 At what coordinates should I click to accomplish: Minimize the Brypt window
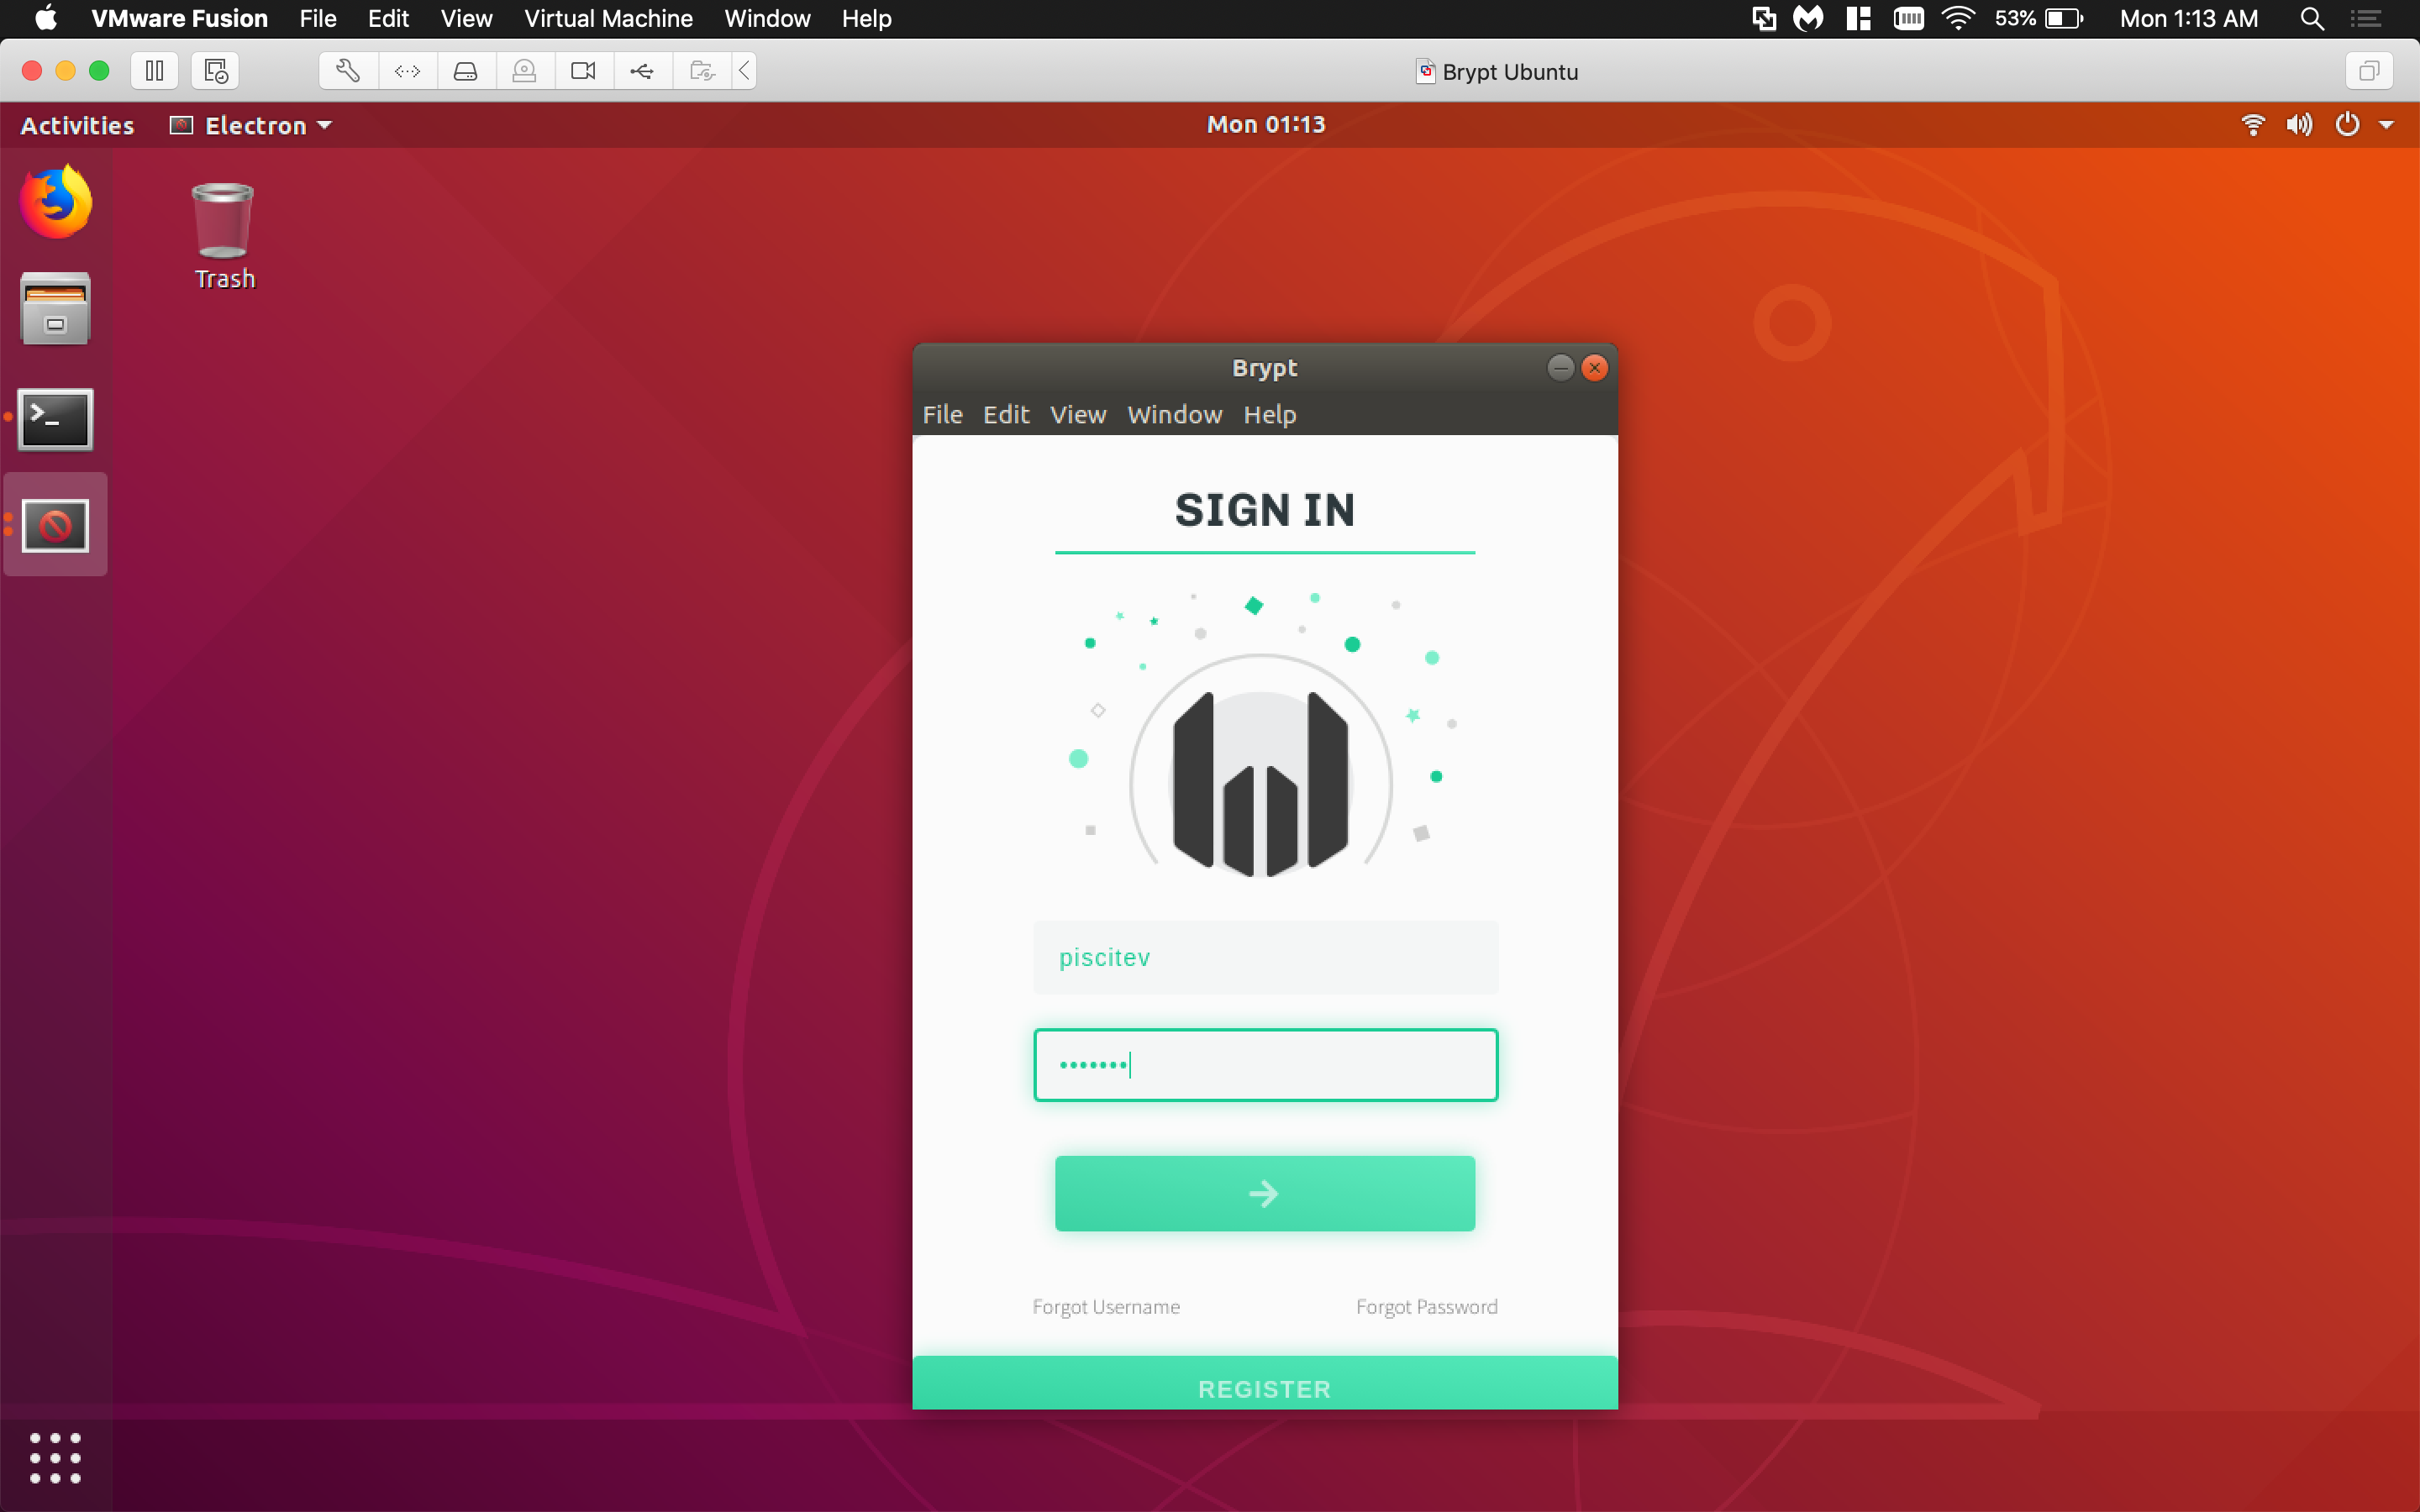(x=1560, y=368)
